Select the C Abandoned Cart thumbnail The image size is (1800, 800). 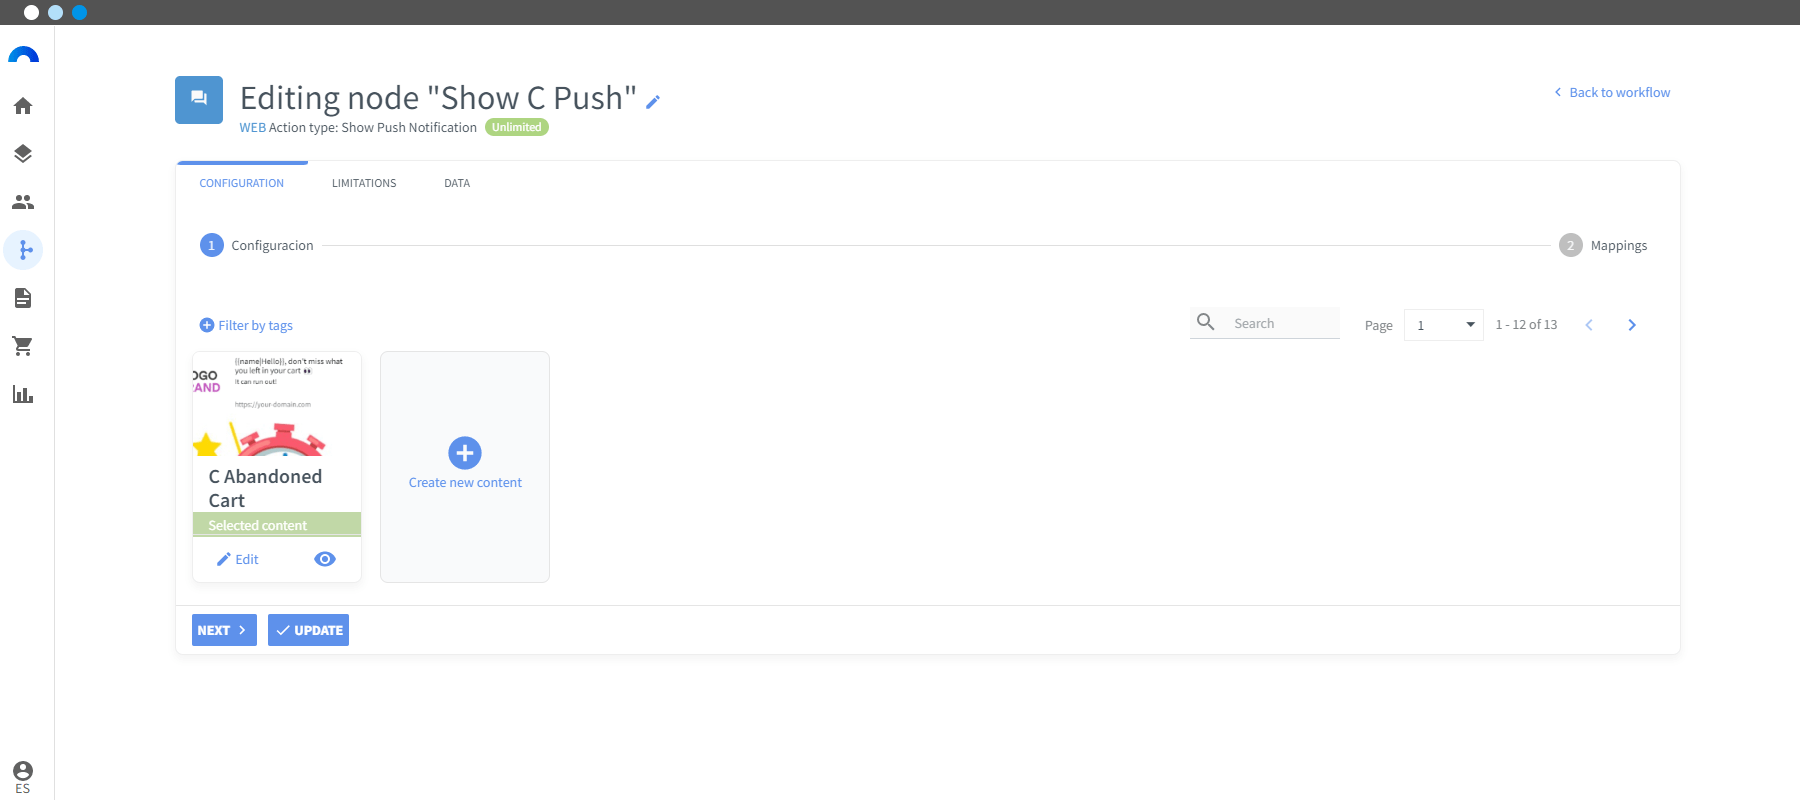coord(277,404)
